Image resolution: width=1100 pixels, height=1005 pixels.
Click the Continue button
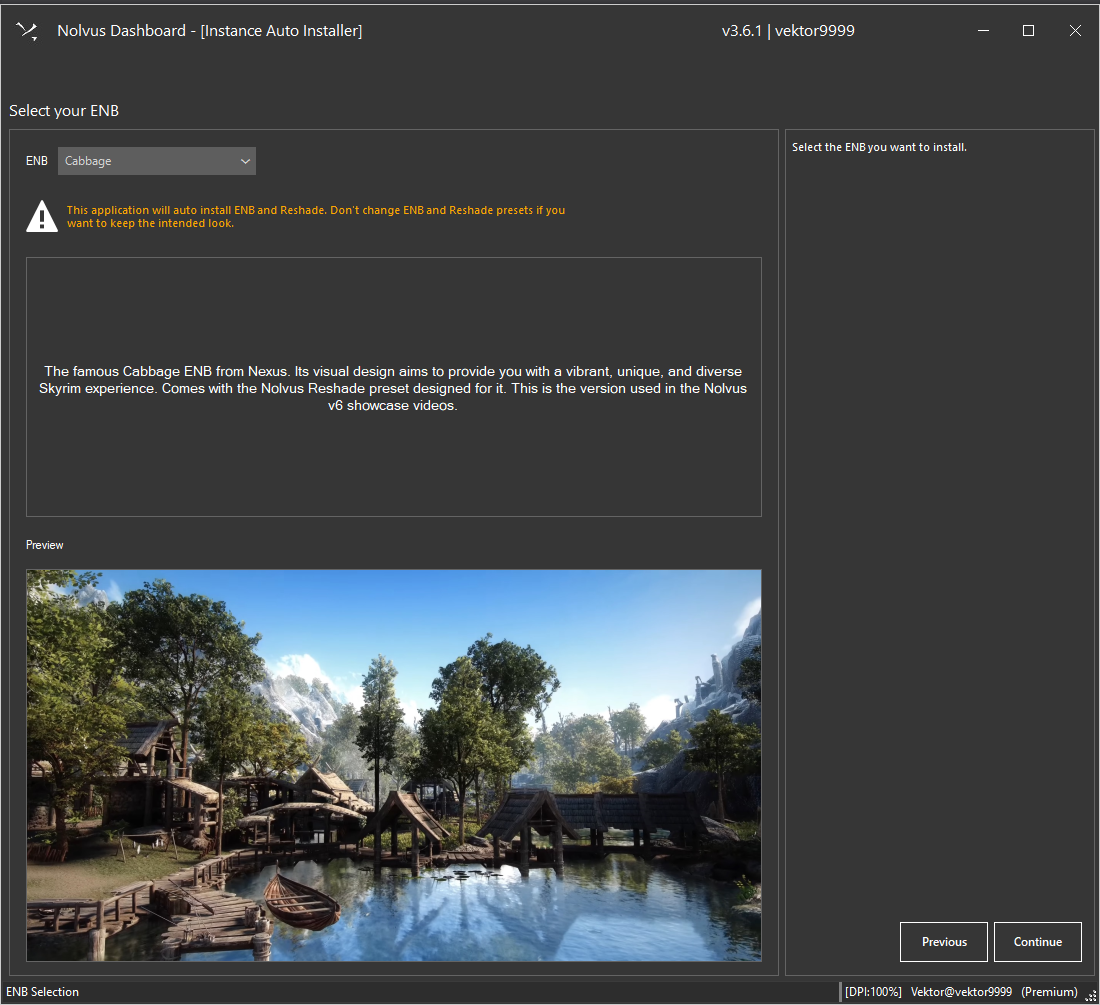[1038, 942]
